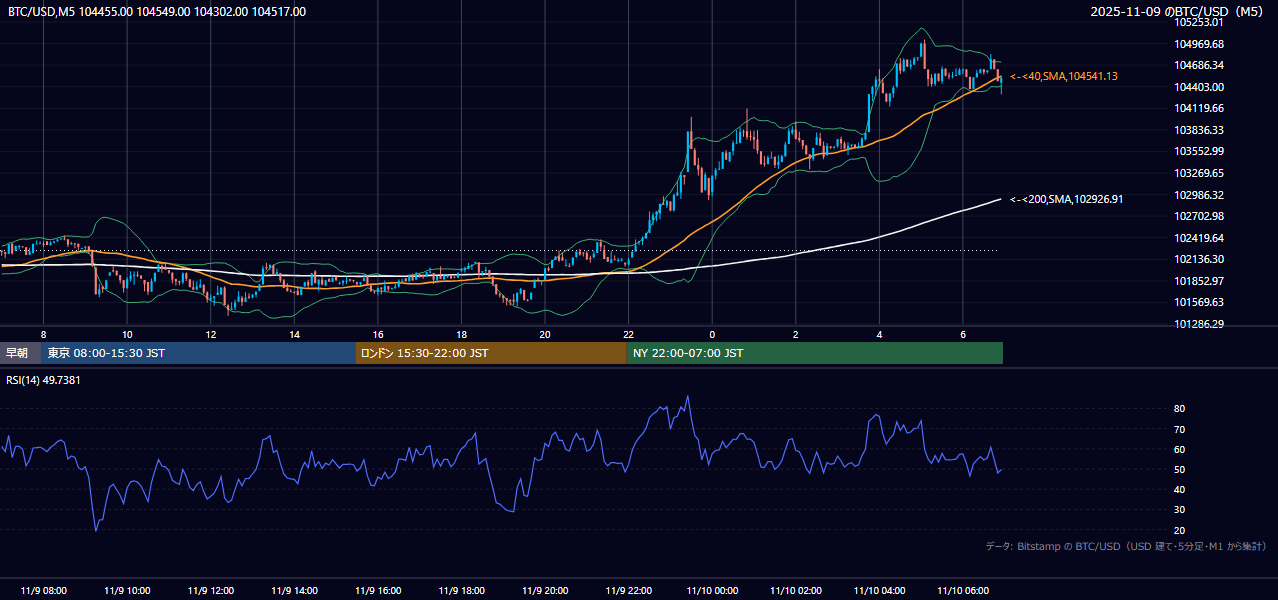Click price axis value 103836.33
Viewport: 1278px width, 600px height.
tap(1200, 130)
